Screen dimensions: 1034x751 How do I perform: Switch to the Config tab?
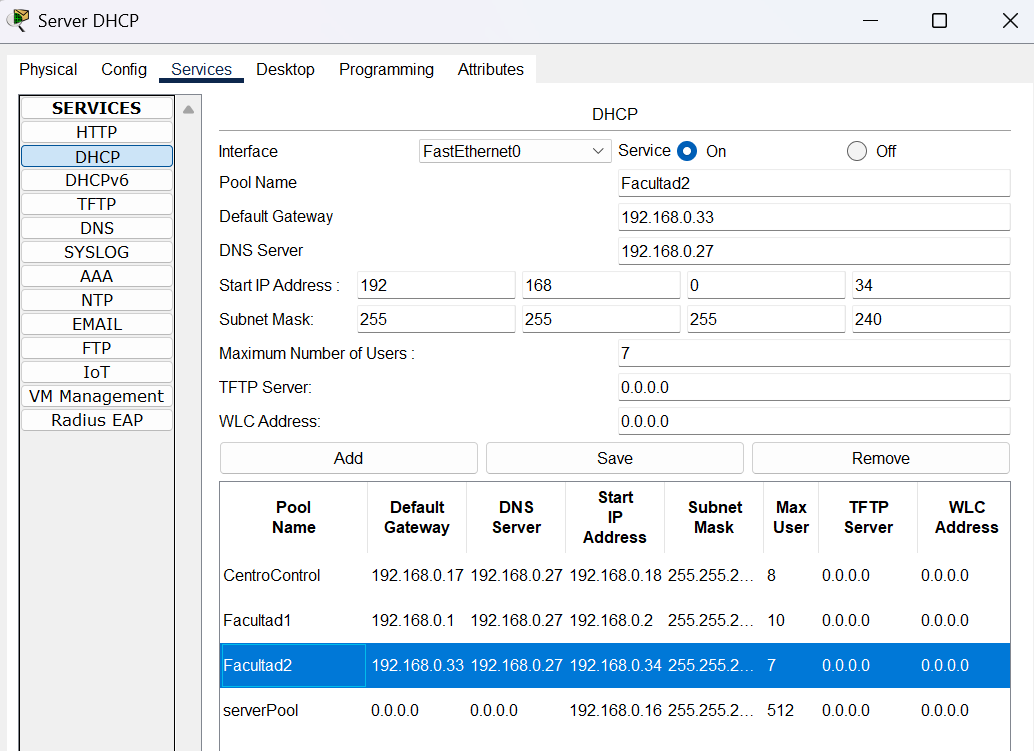tap(124, 69)
